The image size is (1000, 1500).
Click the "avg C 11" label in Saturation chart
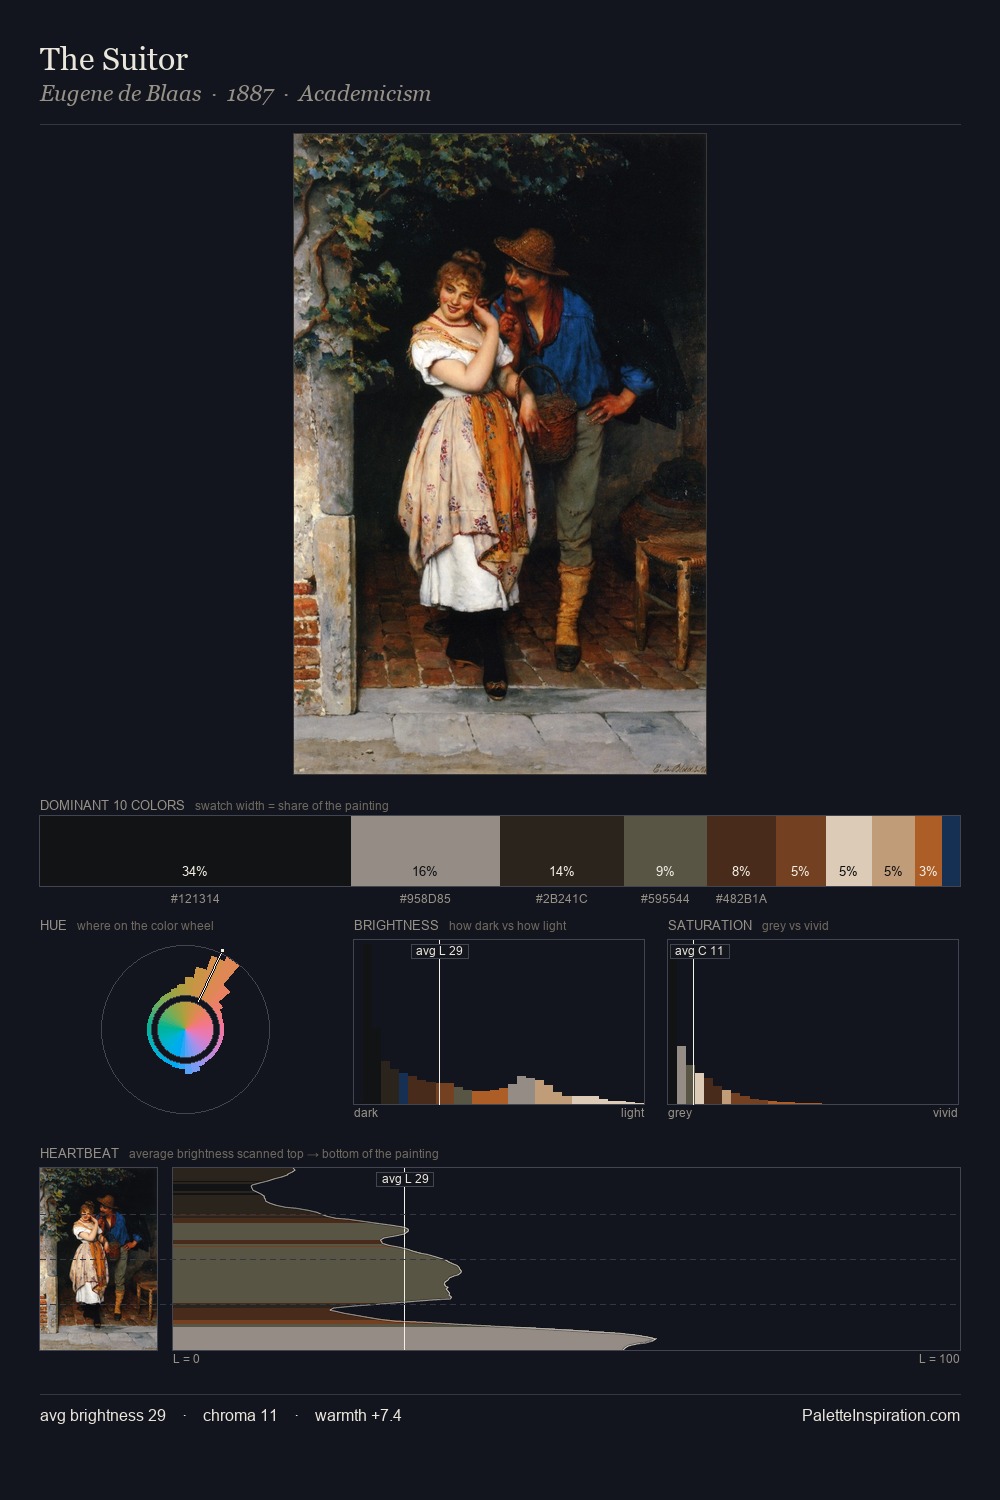click(699, 951)
